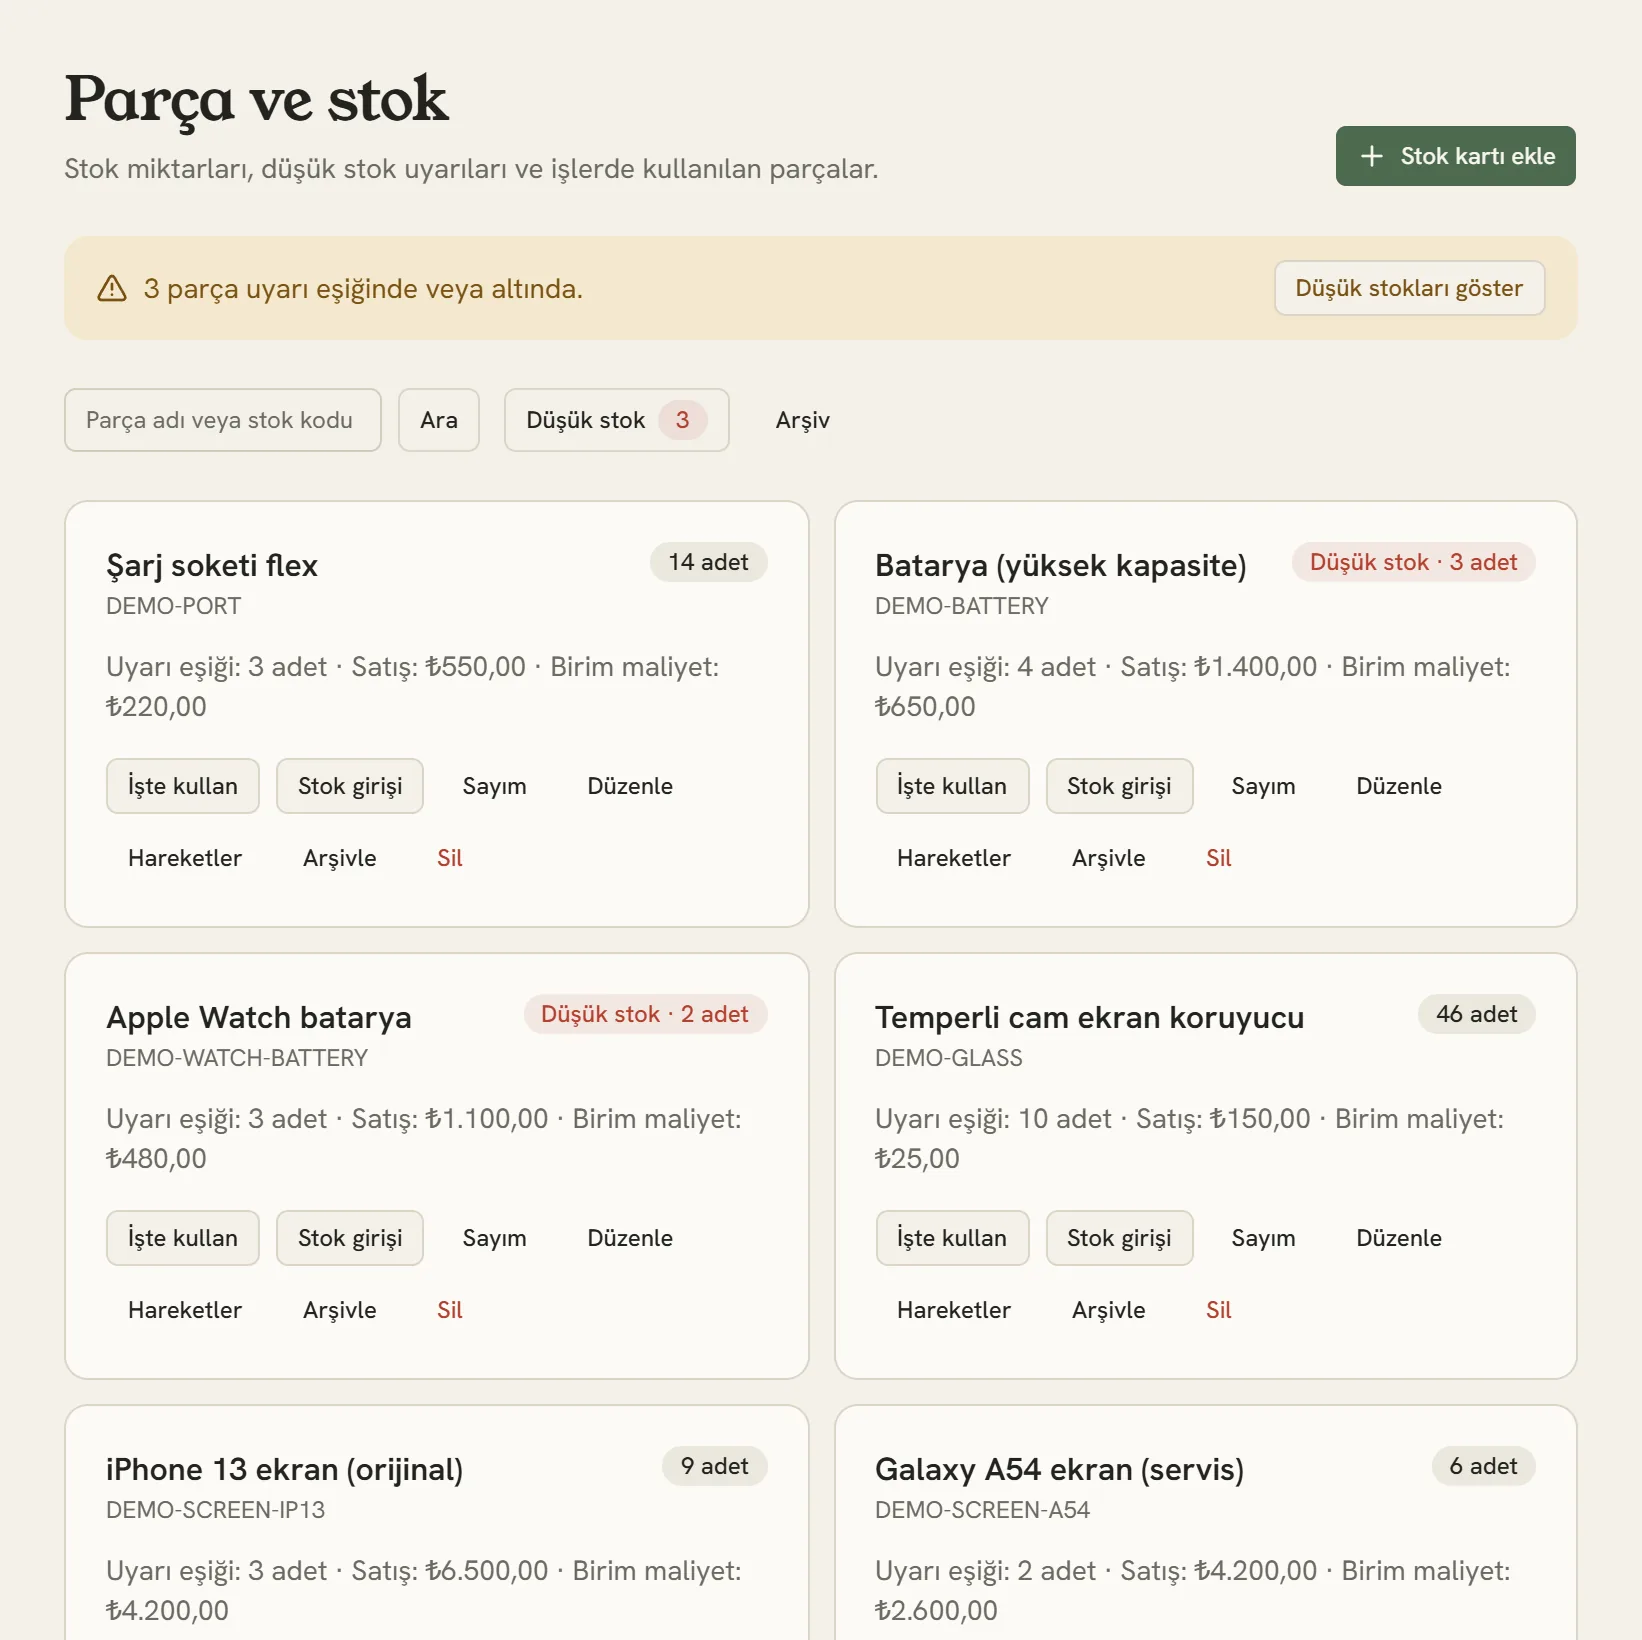Delete Apple Watch batarya with Sil
Viewport: 1642px width, 1640px height.
450,1310
